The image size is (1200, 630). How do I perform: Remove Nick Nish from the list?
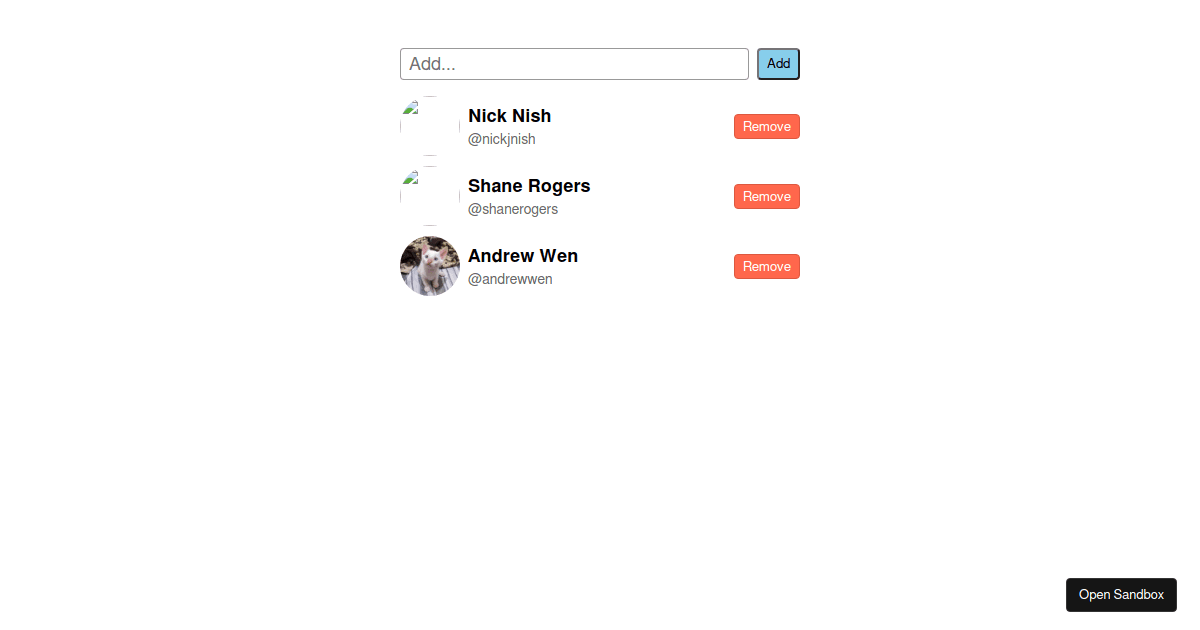(x=767, y=126)
